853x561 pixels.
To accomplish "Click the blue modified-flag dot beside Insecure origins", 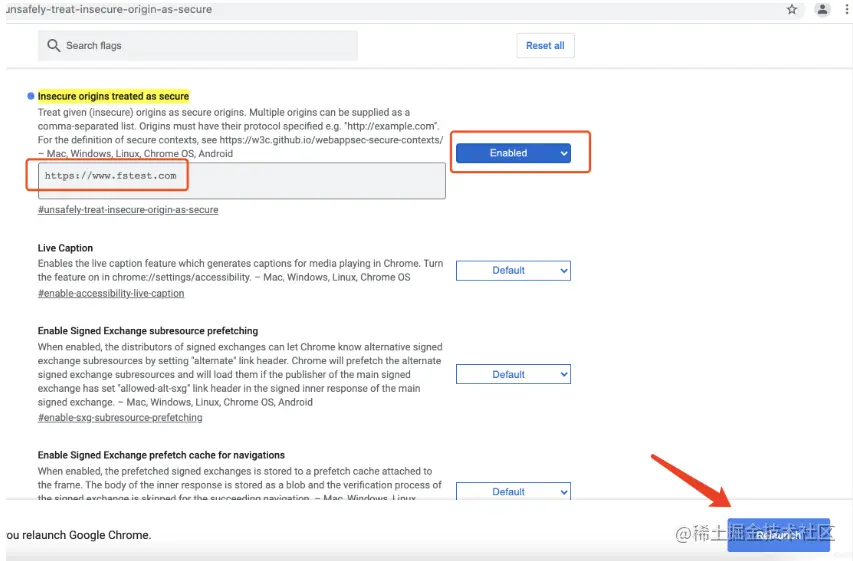I will 30,96.
